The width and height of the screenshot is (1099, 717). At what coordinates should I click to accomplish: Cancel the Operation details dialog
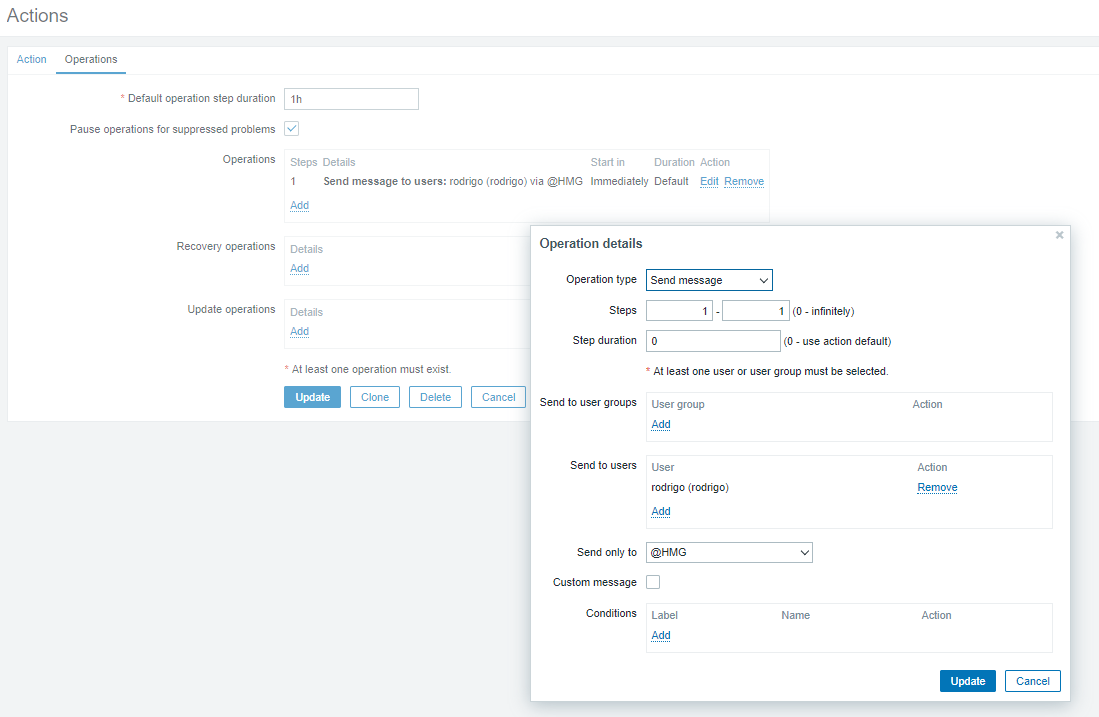coord(1032,681)
